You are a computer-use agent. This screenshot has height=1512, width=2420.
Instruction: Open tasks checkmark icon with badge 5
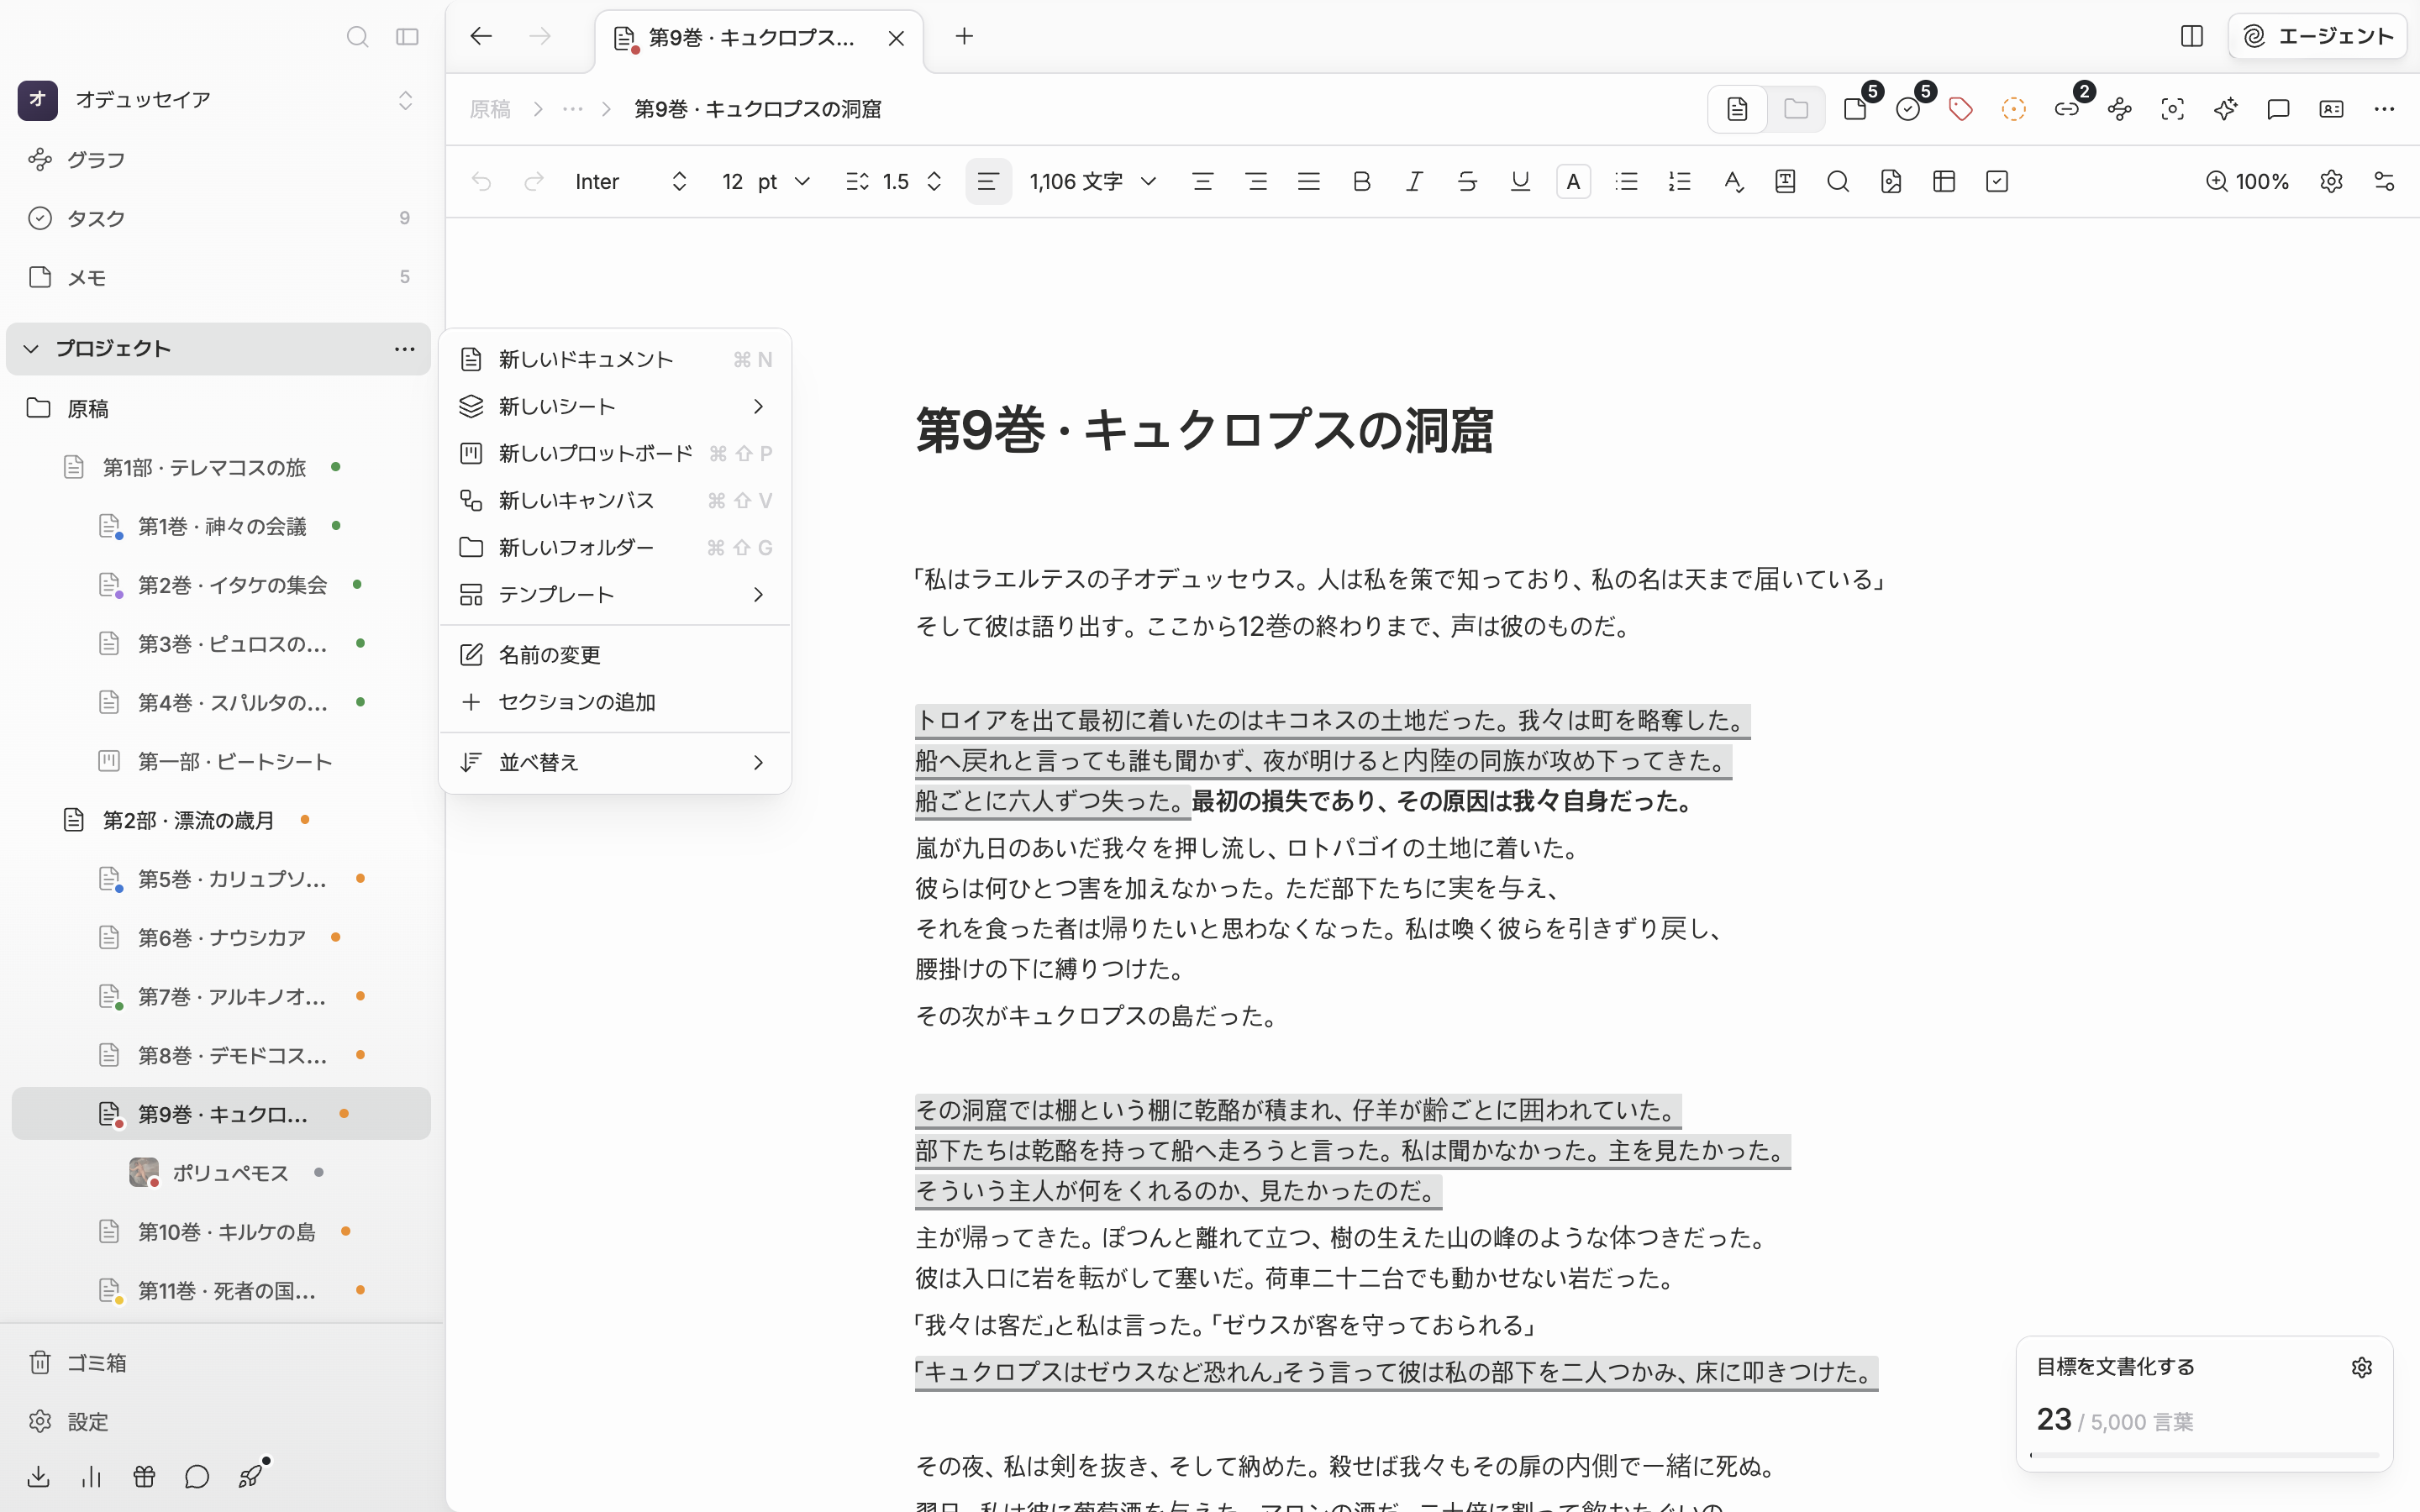tap(1910, 108)
